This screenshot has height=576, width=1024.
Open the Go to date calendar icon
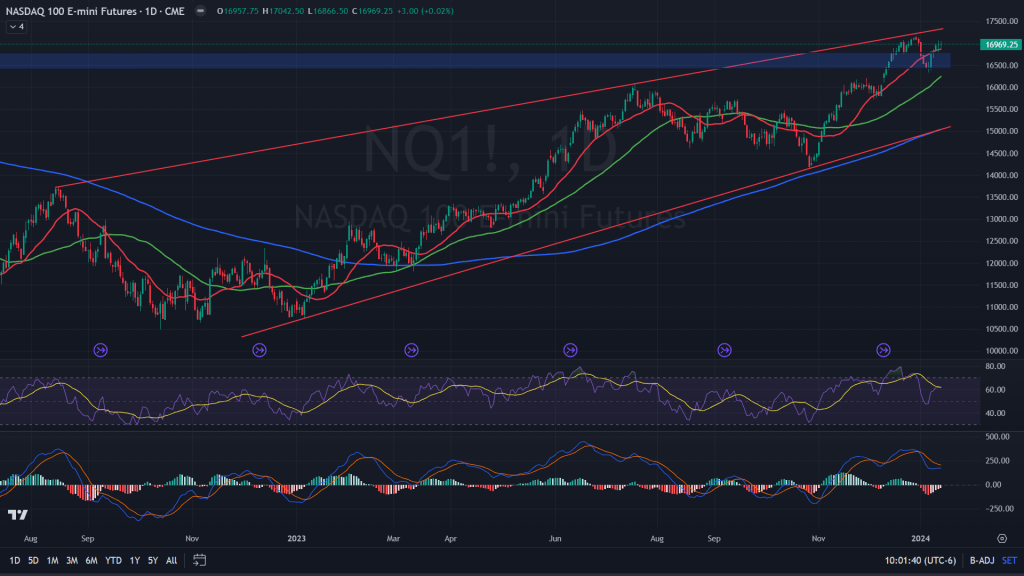(x=199, y=560)
